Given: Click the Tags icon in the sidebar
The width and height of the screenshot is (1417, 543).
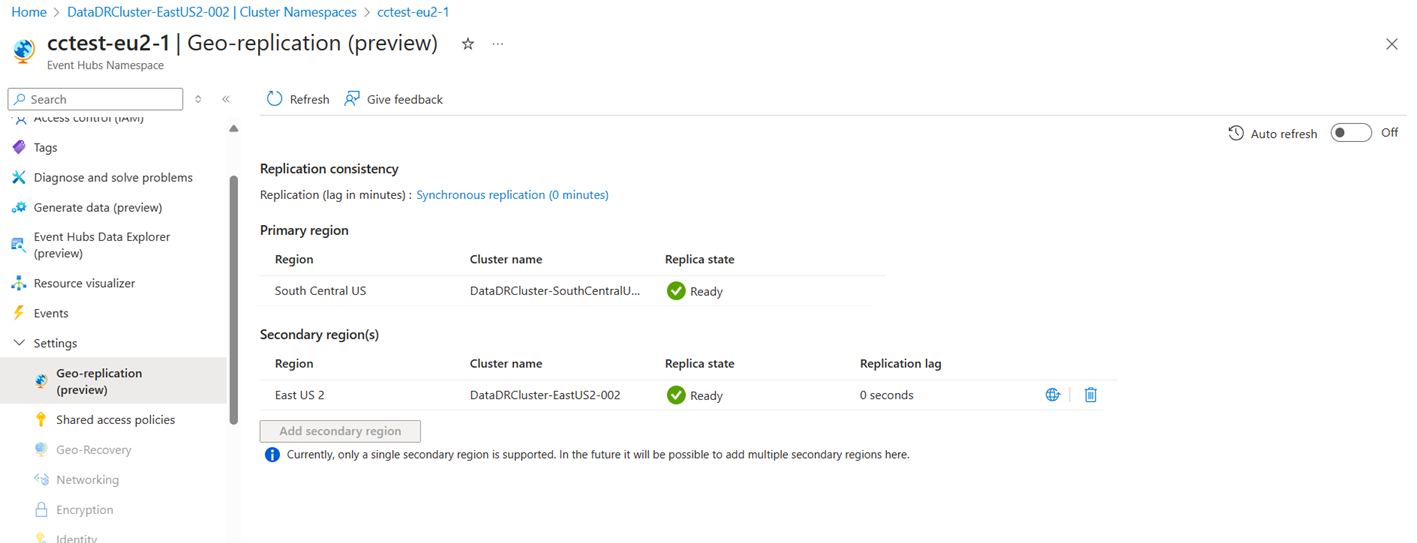Looking at the screenshot, I should click(18, 147).
